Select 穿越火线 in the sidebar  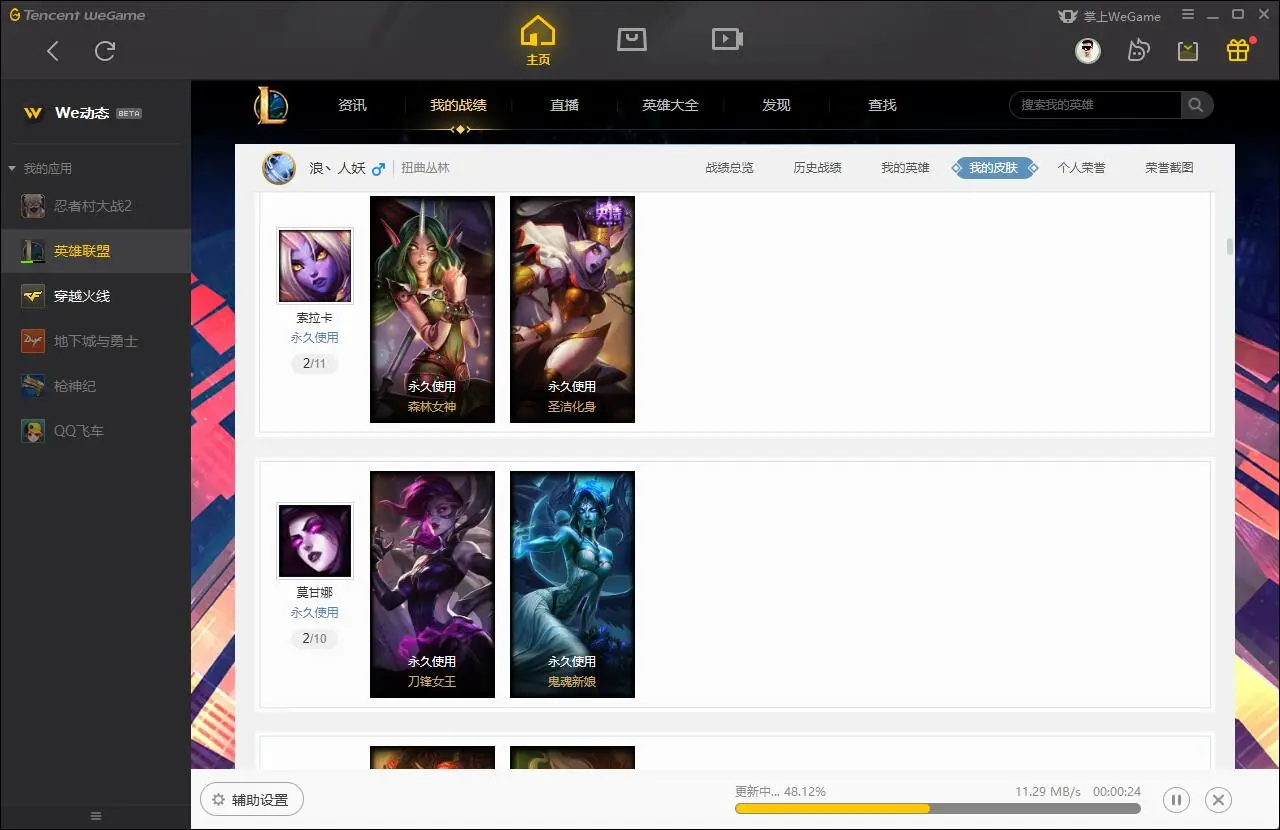click(95, 296)
